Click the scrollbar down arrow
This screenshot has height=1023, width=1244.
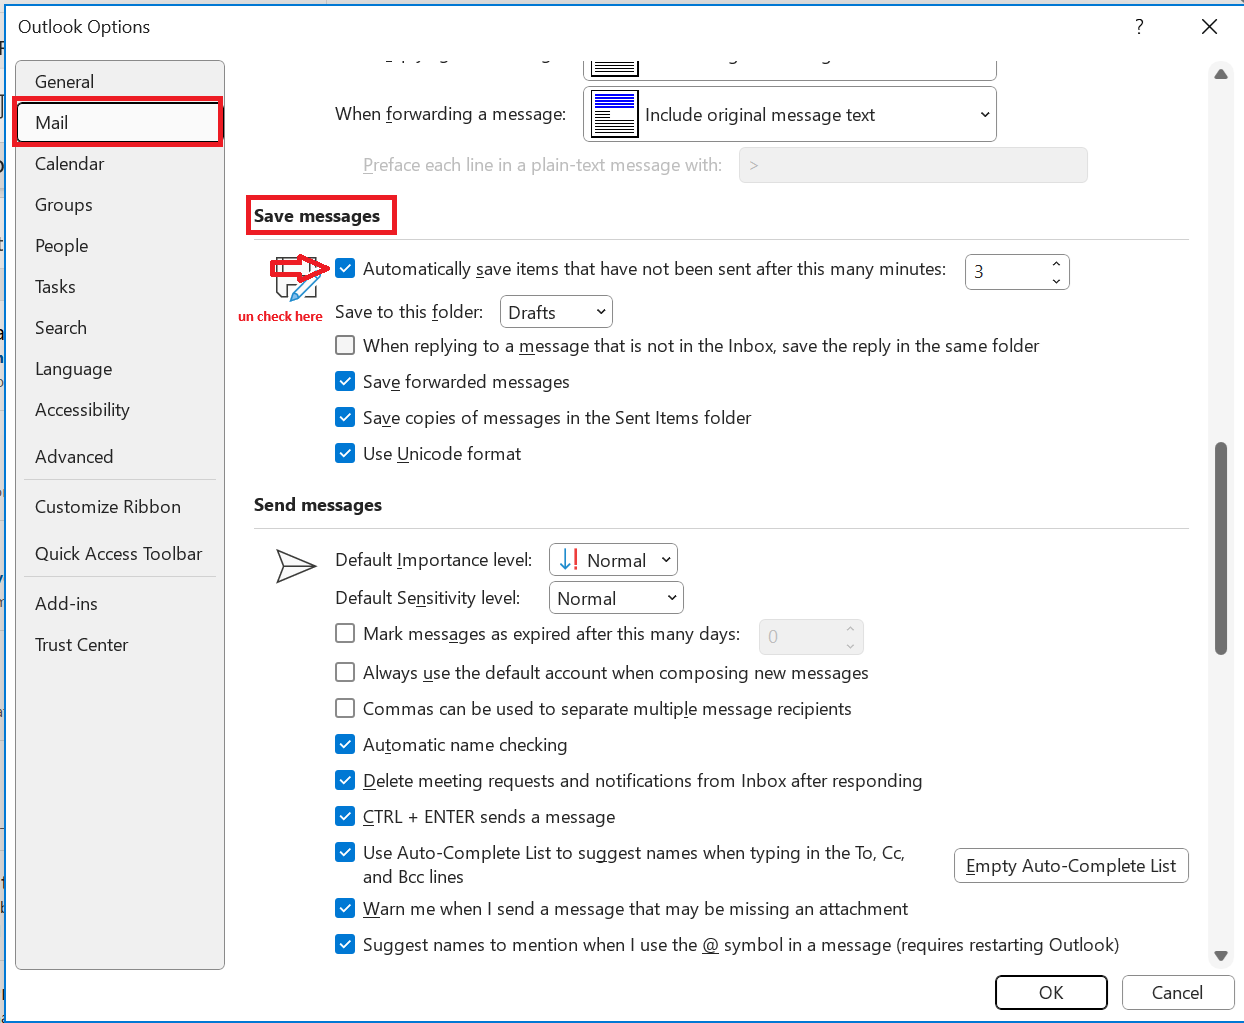tap(1220, 956)
